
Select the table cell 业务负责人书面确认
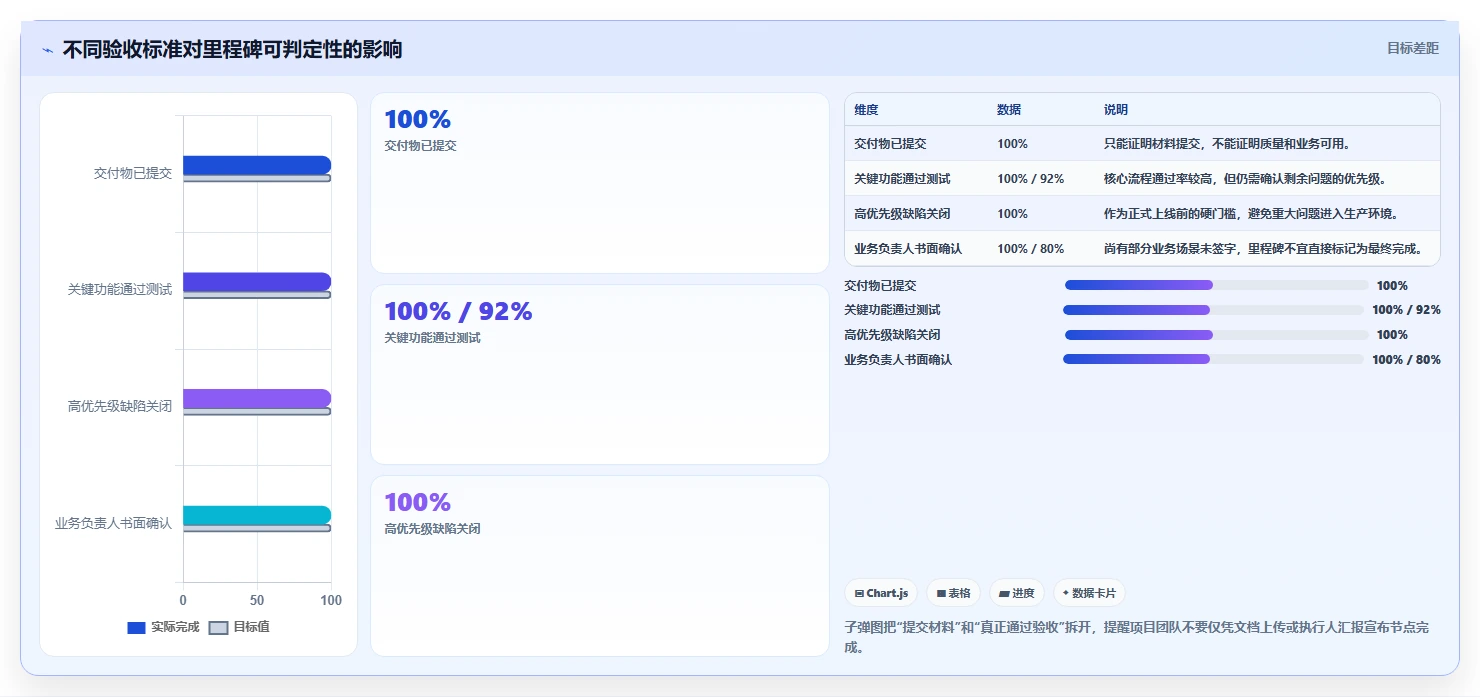908,249
